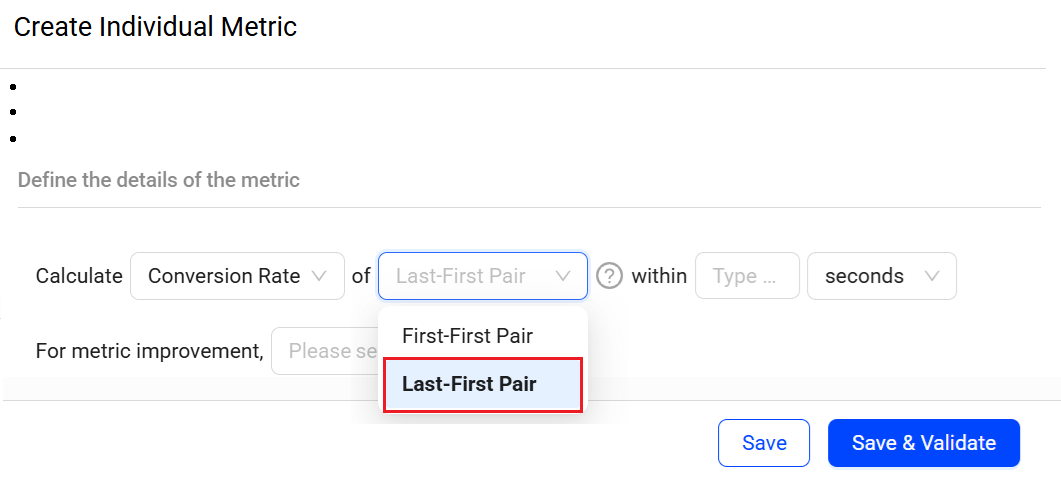Viewport: 1061px width, 485px height.
Task: Expand the seconds time unit dropdown
Action: click(x=881, y=276)
